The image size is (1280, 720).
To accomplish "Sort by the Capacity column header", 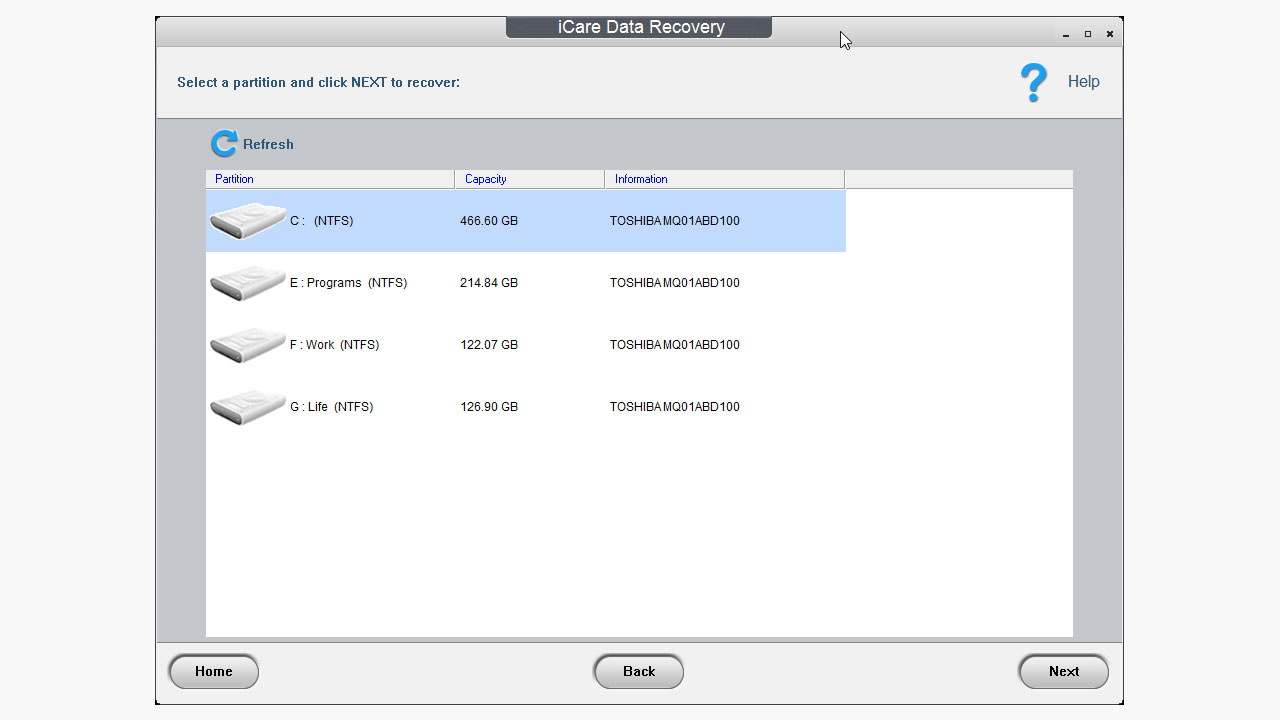I will coord(530,179).
